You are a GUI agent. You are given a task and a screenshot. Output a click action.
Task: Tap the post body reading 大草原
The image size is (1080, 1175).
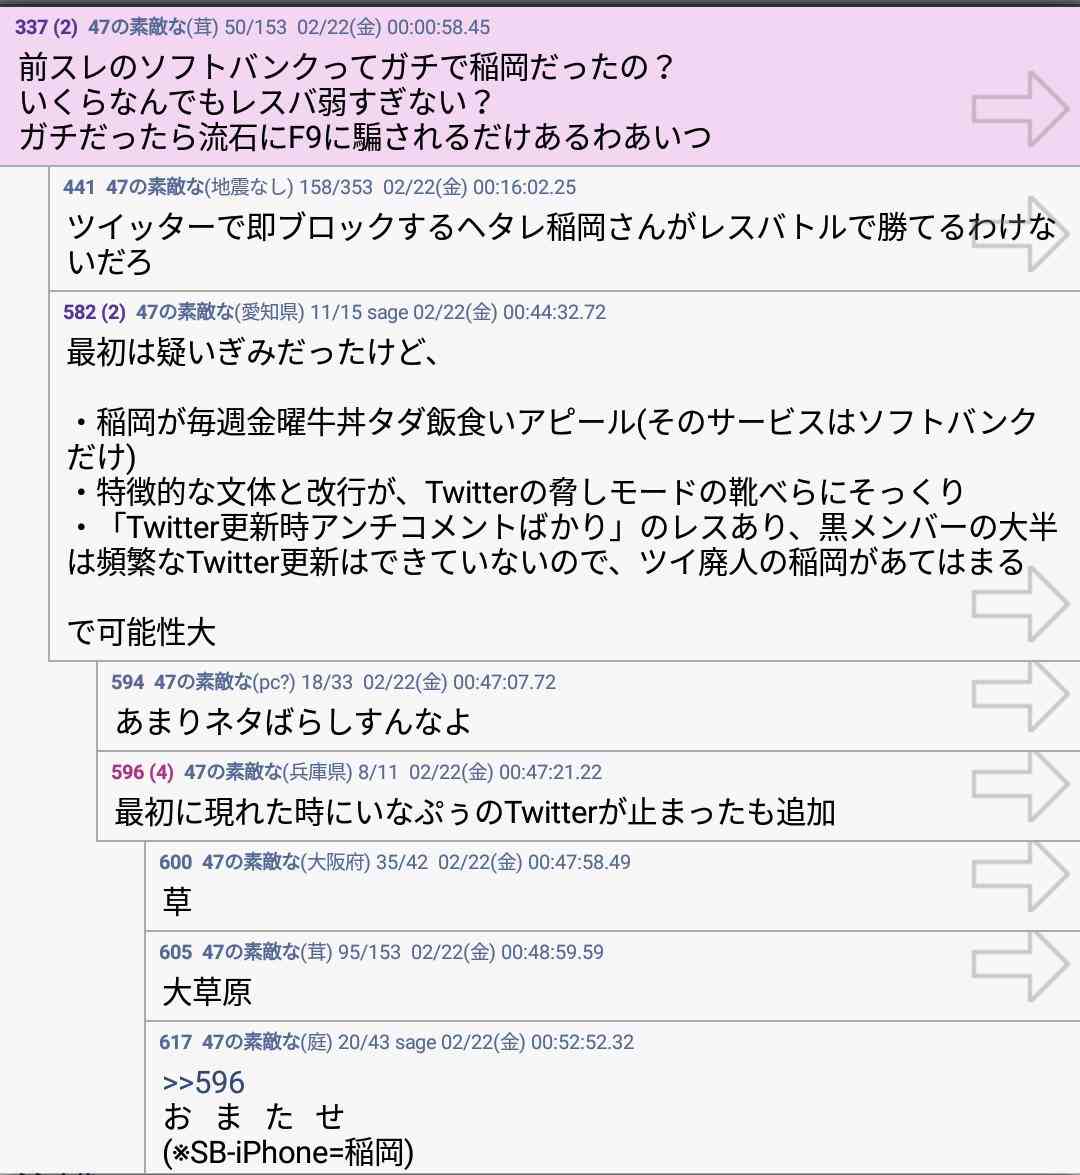[x=207, y=992]
